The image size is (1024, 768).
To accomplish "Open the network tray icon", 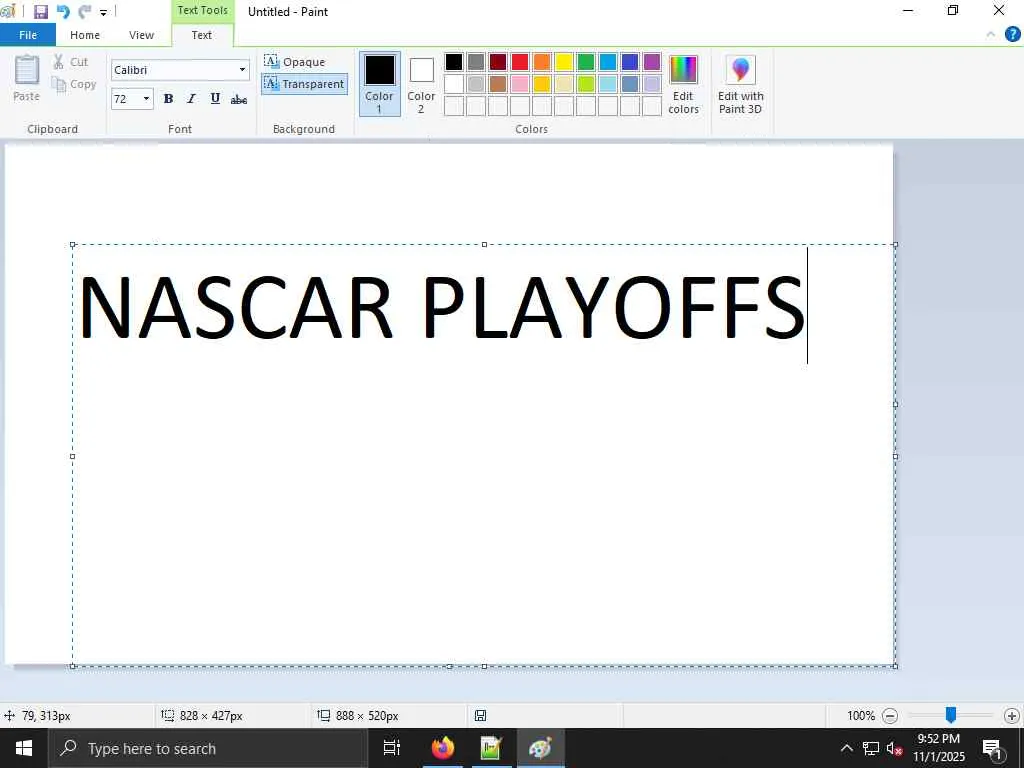I will click(x=871, y=748).
